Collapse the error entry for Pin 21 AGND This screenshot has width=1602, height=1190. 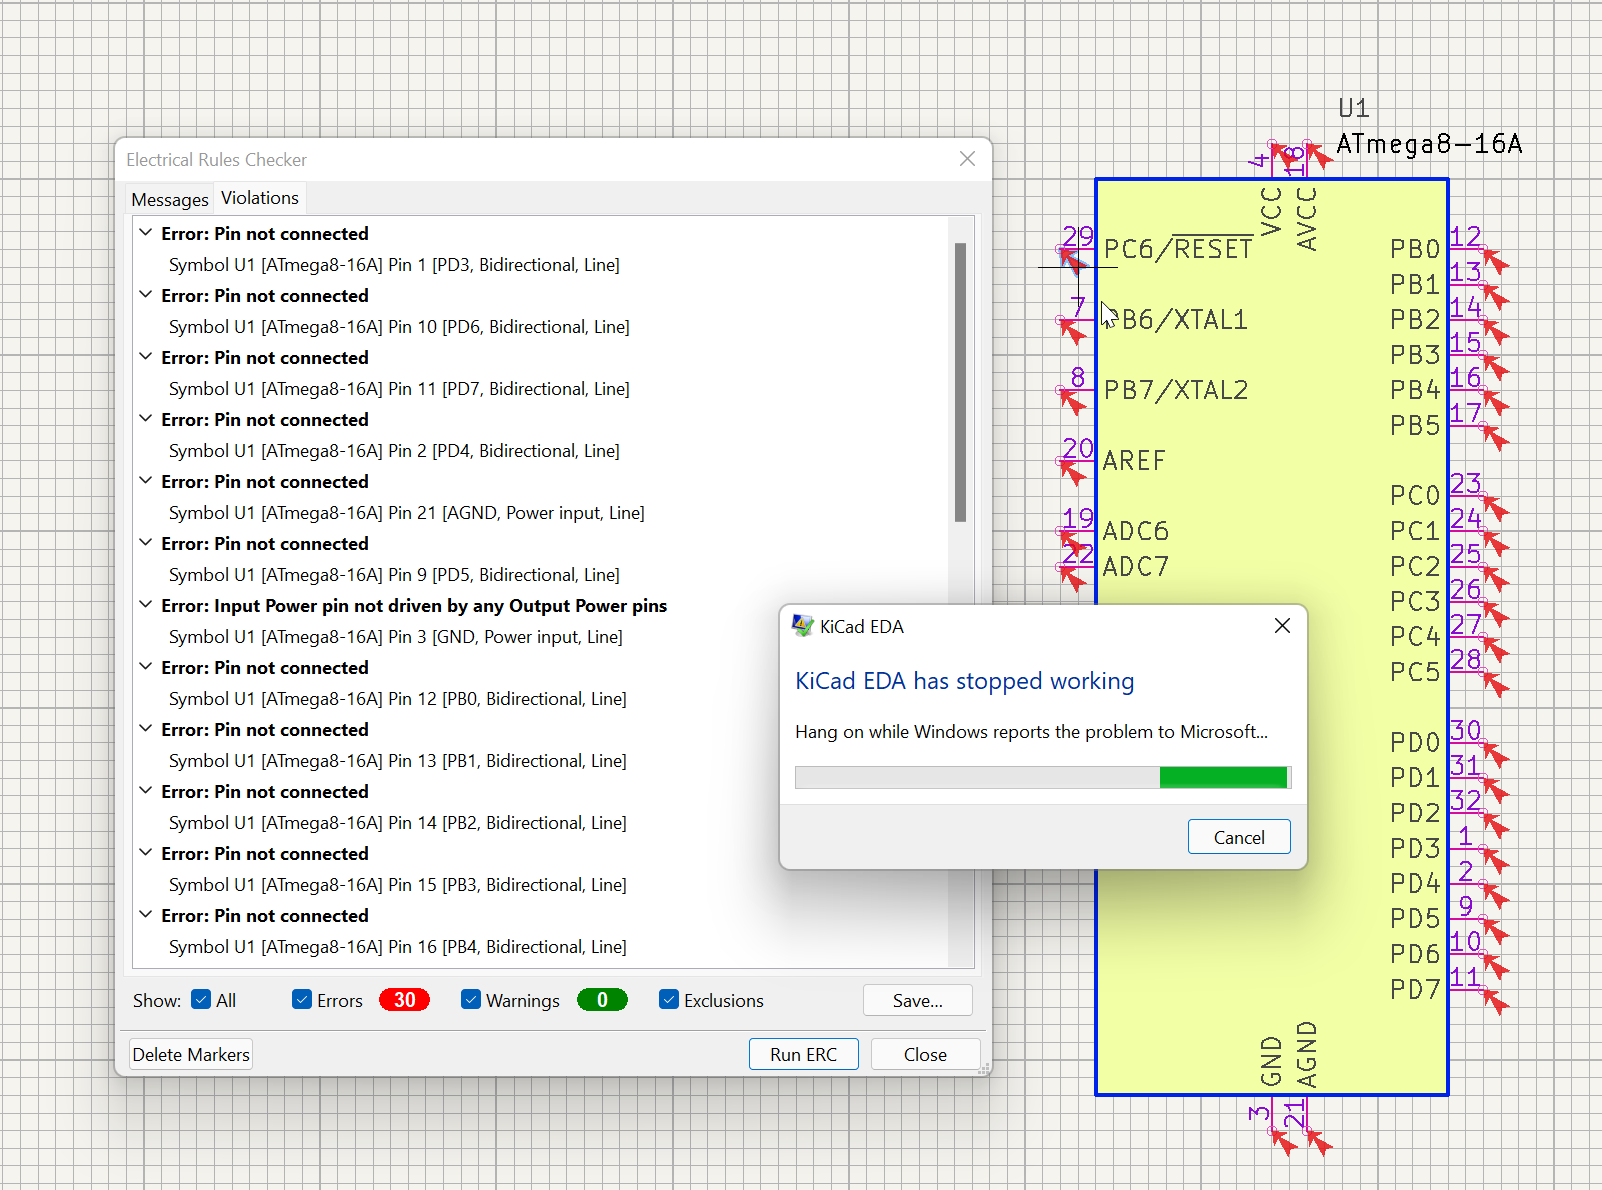point(146,481)
